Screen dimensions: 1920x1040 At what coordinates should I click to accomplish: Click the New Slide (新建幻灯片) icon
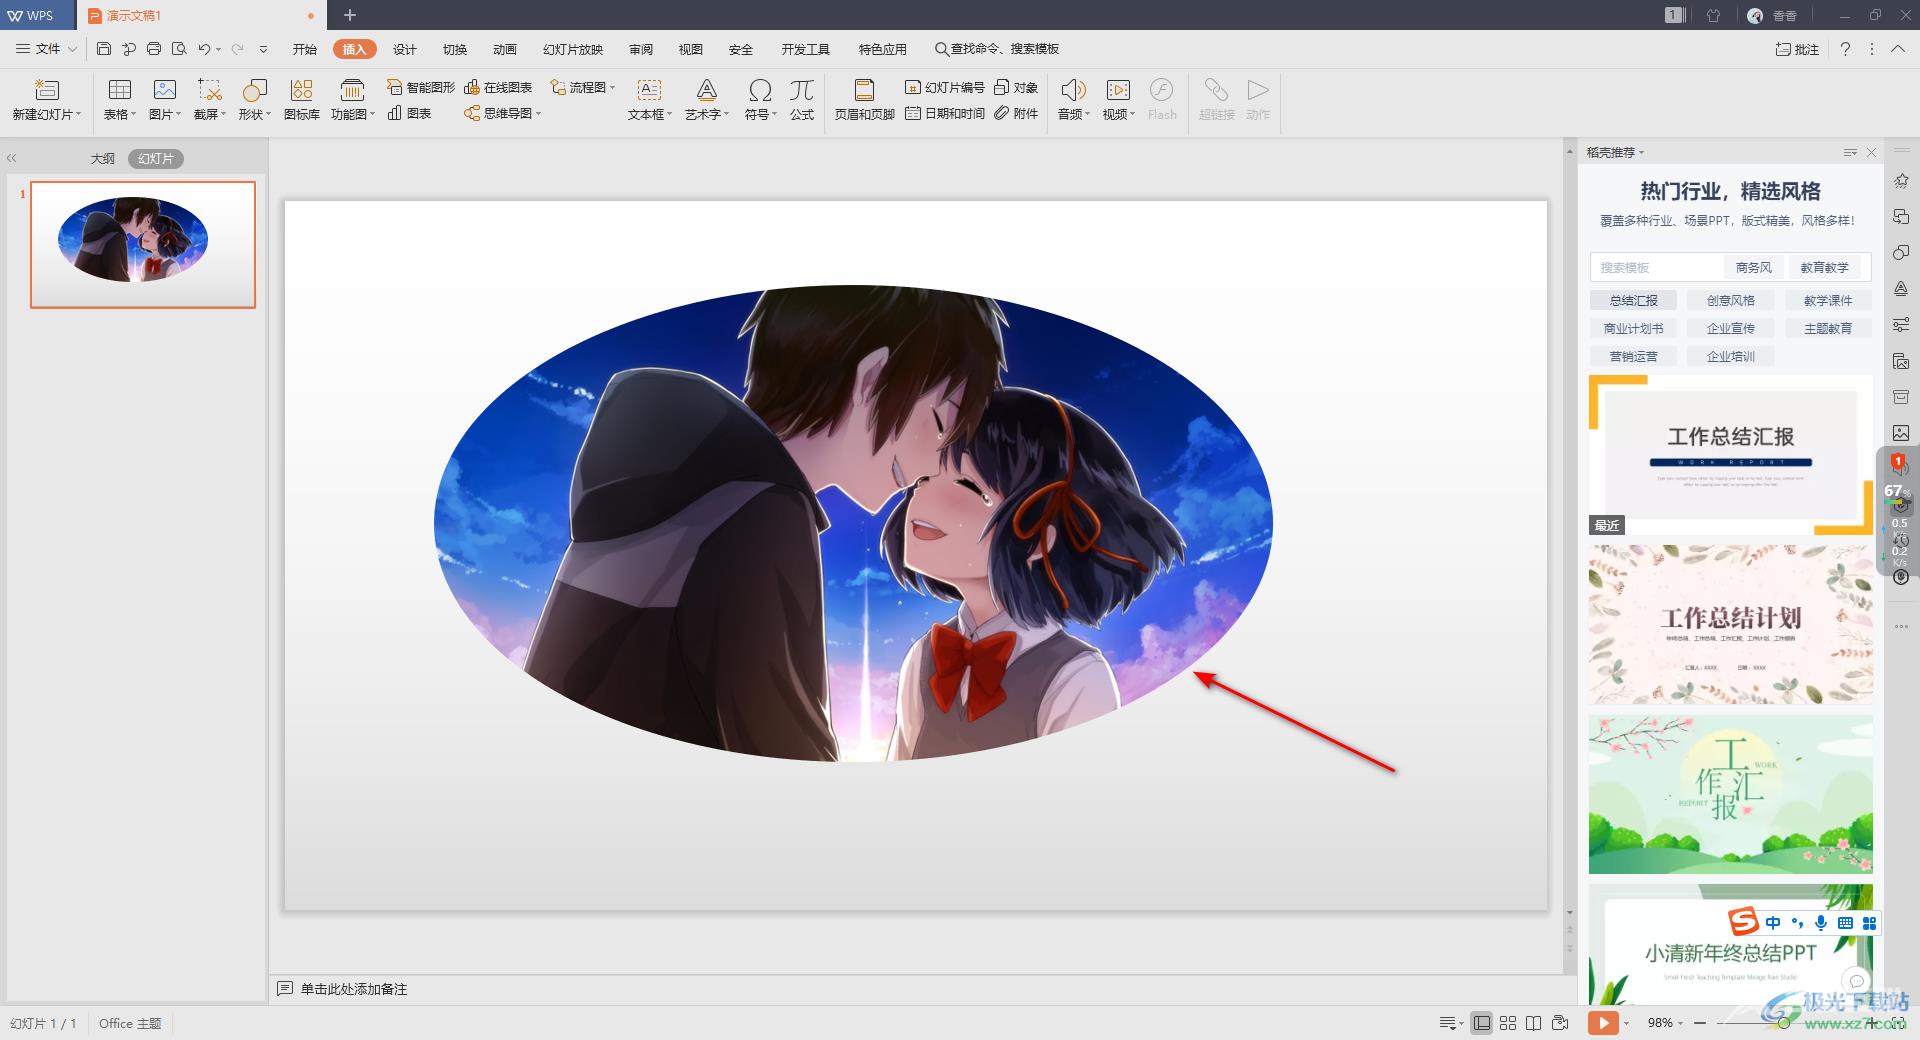pos(47,90)
